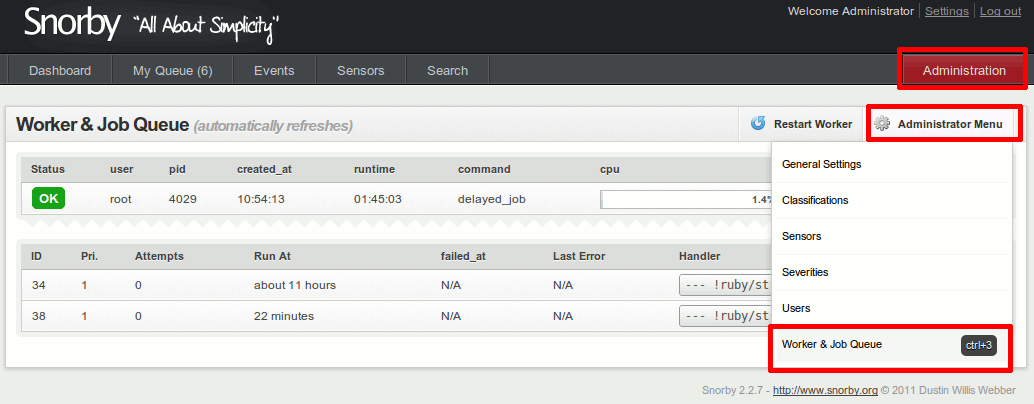
Task: Click the ctrl+3 shortcut badge
Action: pyautogui.click(x=979, y=345)
